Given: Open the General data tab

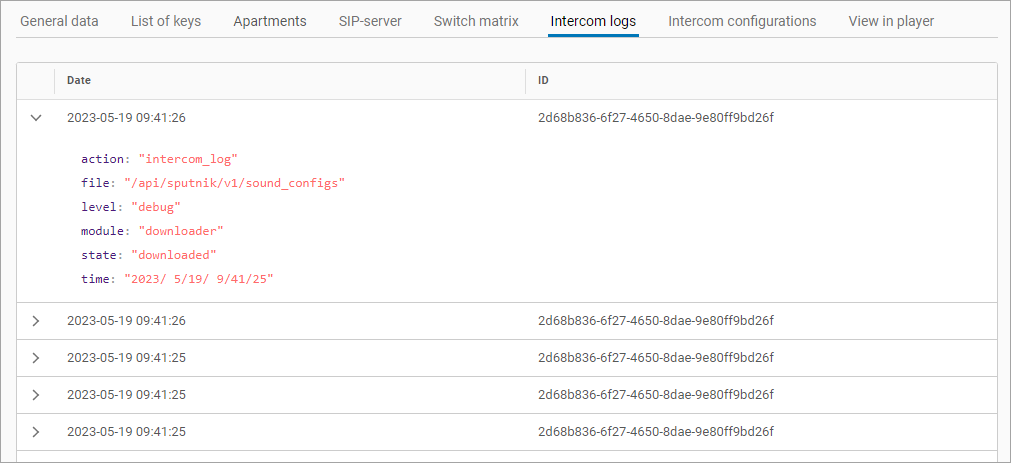Looking at the screenshot, I should 59,21.
